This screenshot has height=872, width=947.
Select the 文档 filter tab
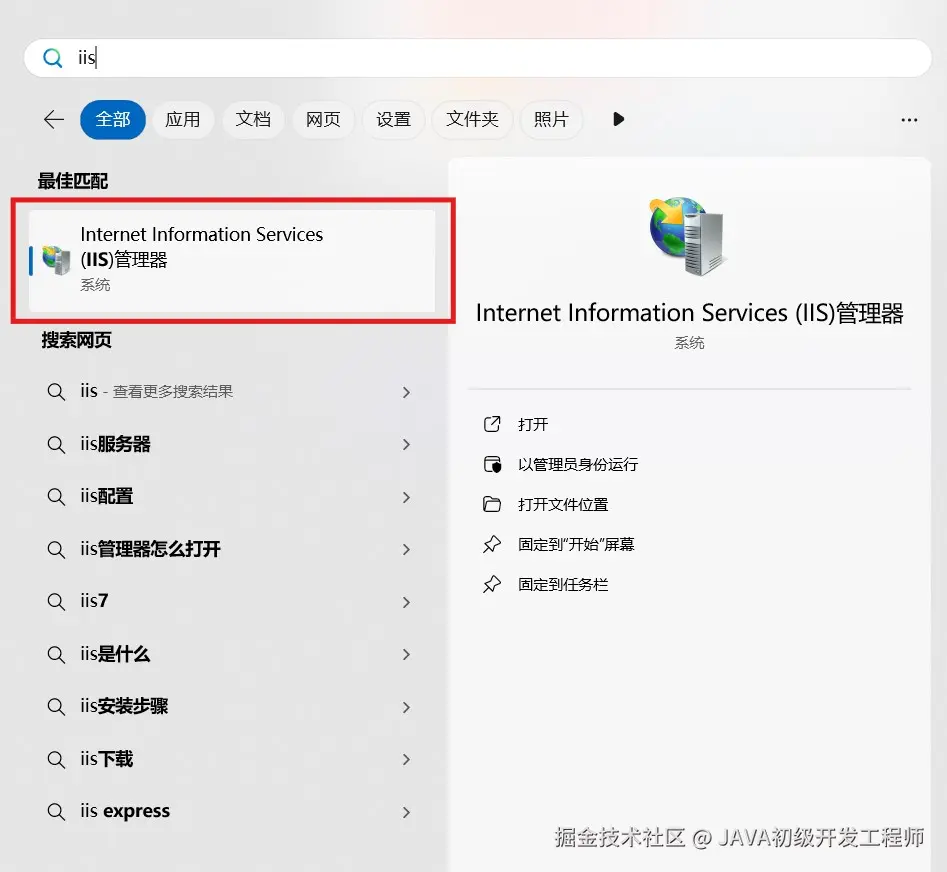click(x=253, y=118)
